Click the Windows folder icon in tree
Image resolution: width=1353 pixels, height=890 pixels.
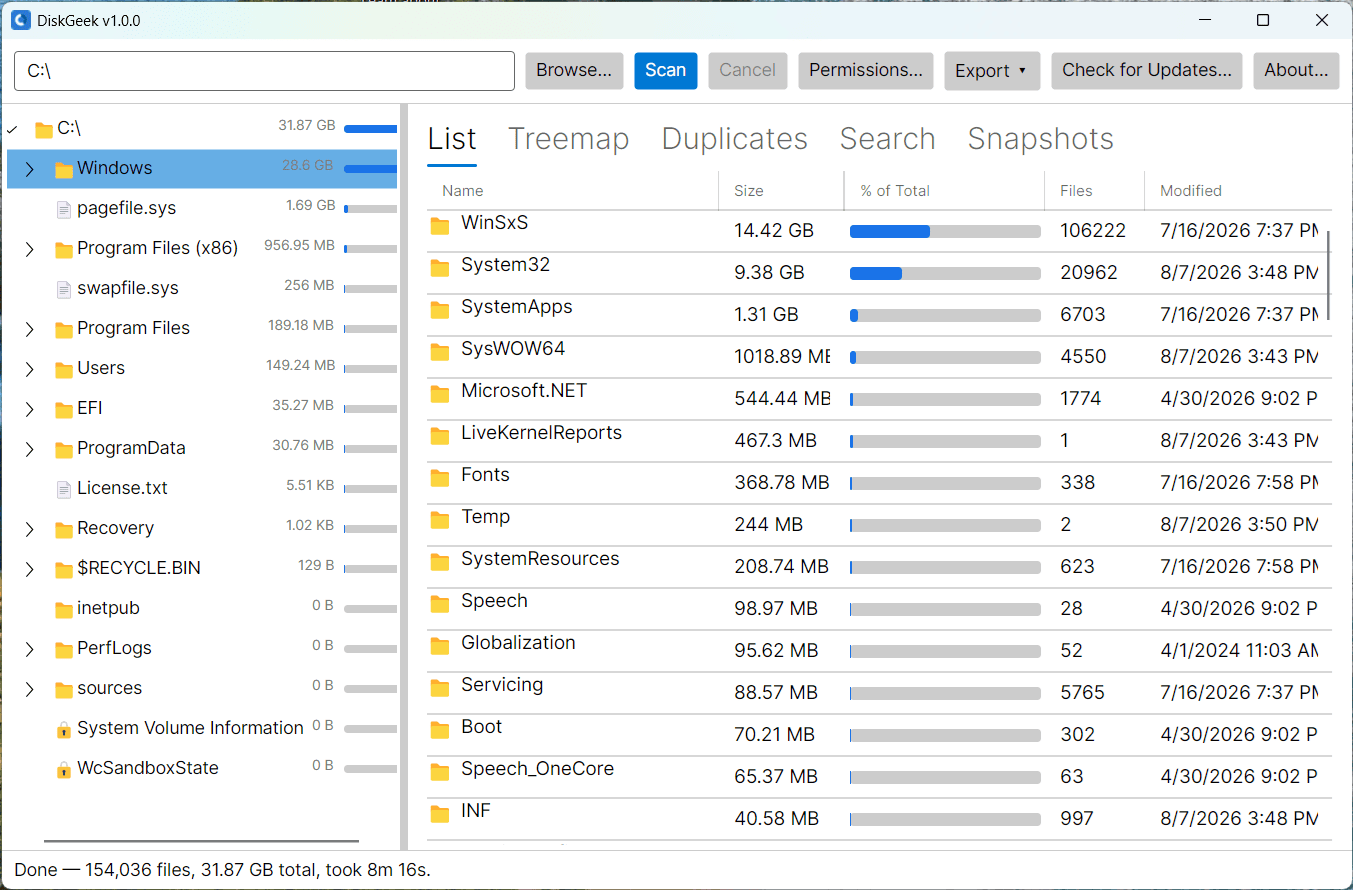(x=64, y=169)
